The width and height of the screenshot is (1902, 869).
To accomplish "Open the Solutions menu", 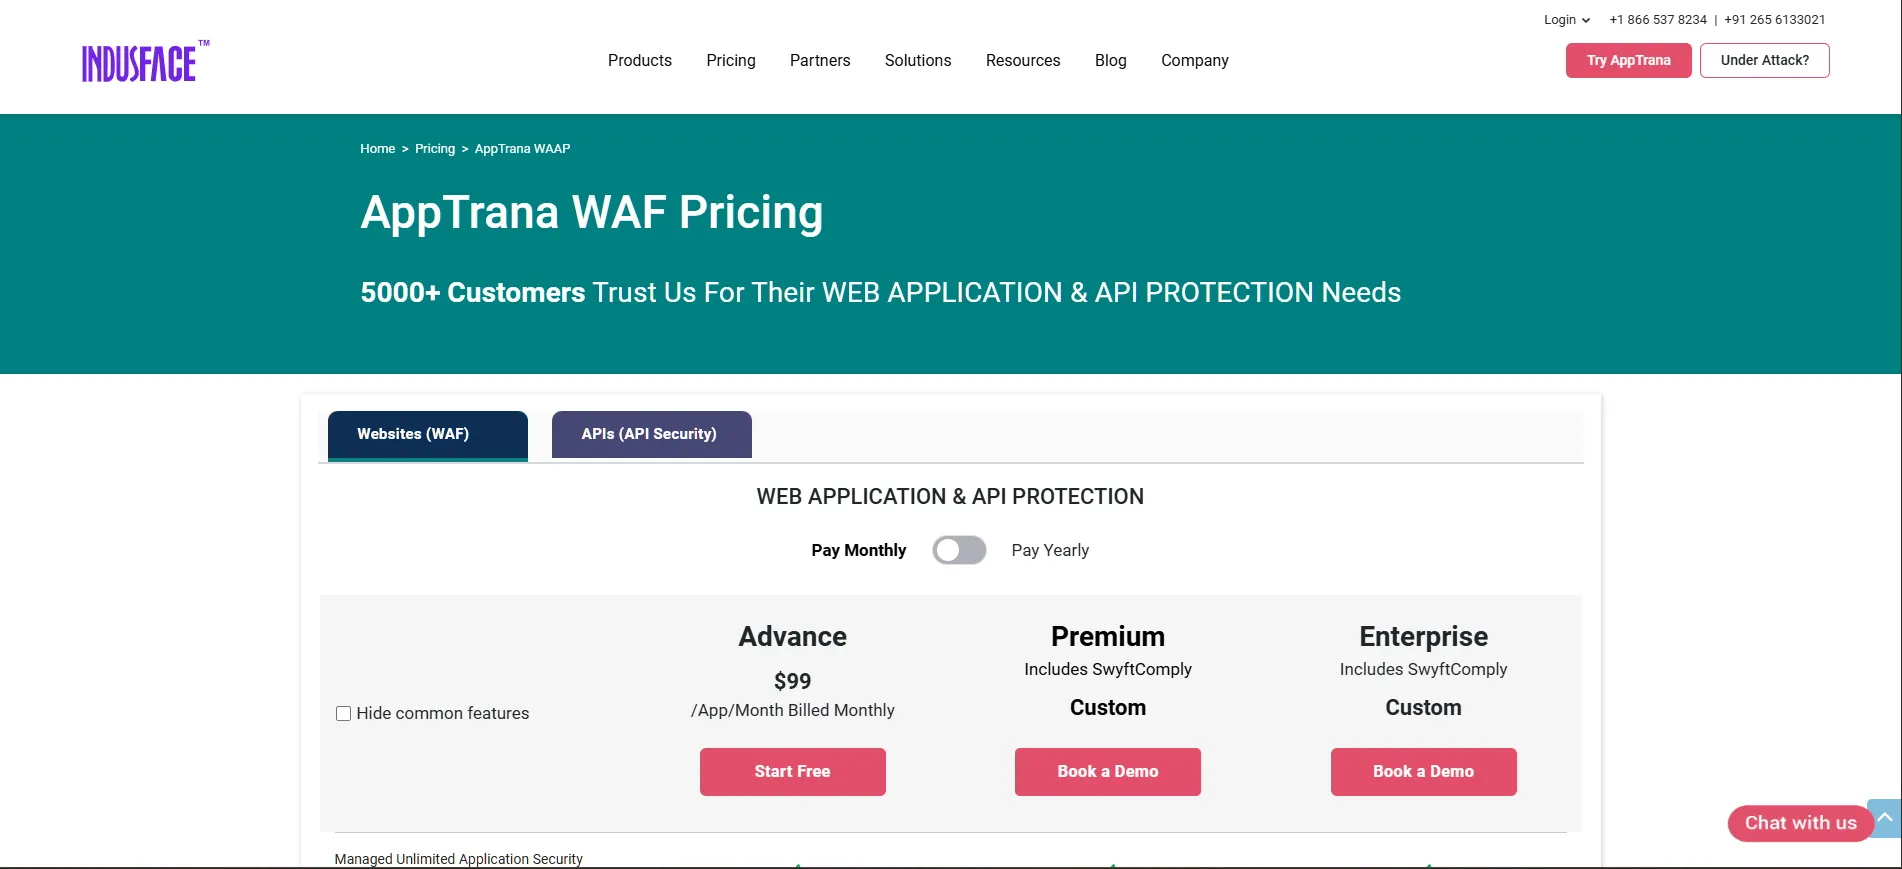I will click(918, 60).
